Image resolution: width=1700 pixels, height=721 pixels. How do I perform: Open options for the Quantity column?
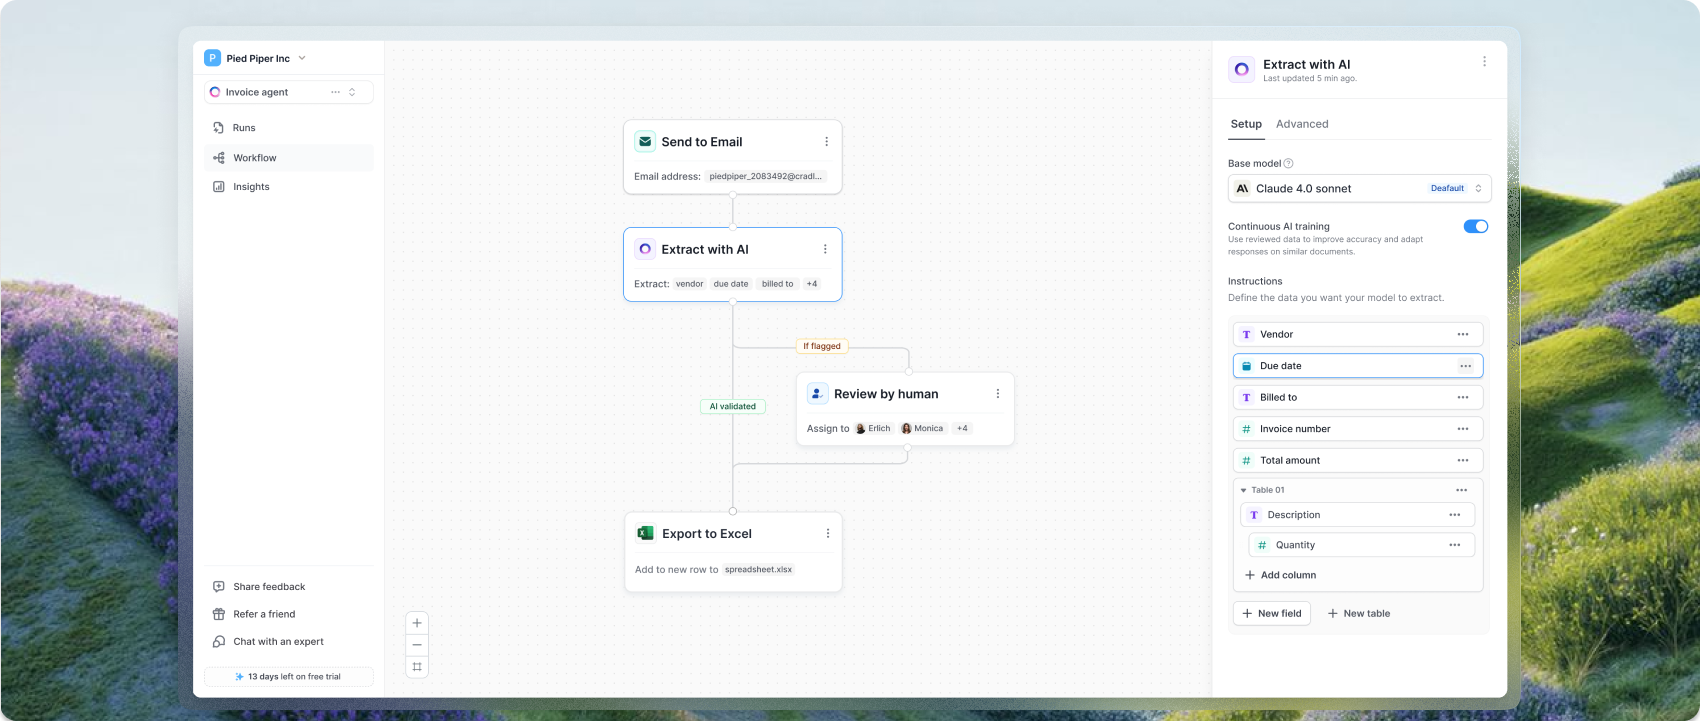coord(1455,545)
